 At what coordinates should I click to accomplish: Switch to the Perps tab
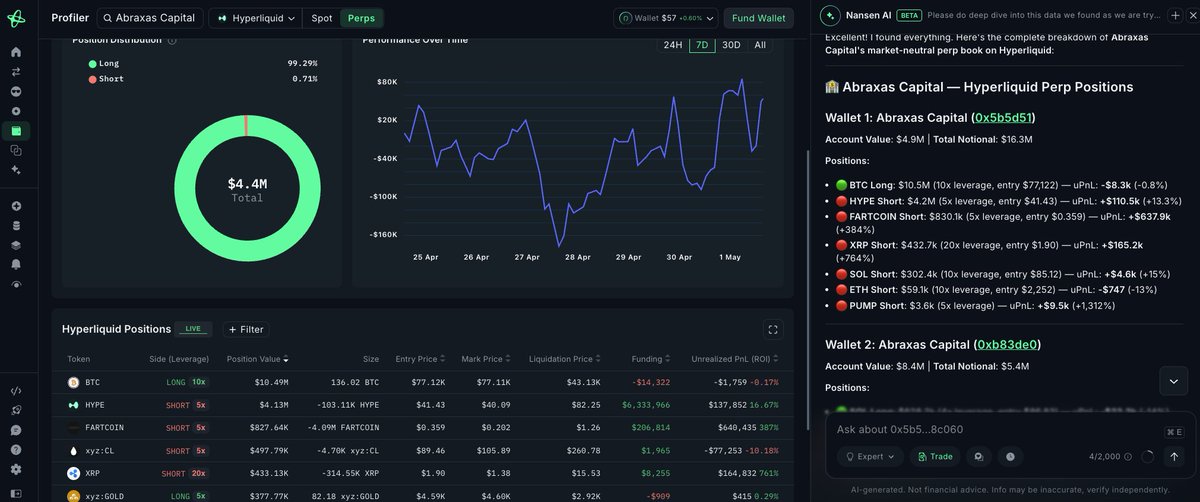pyautogui.click(x=361, y=18)
